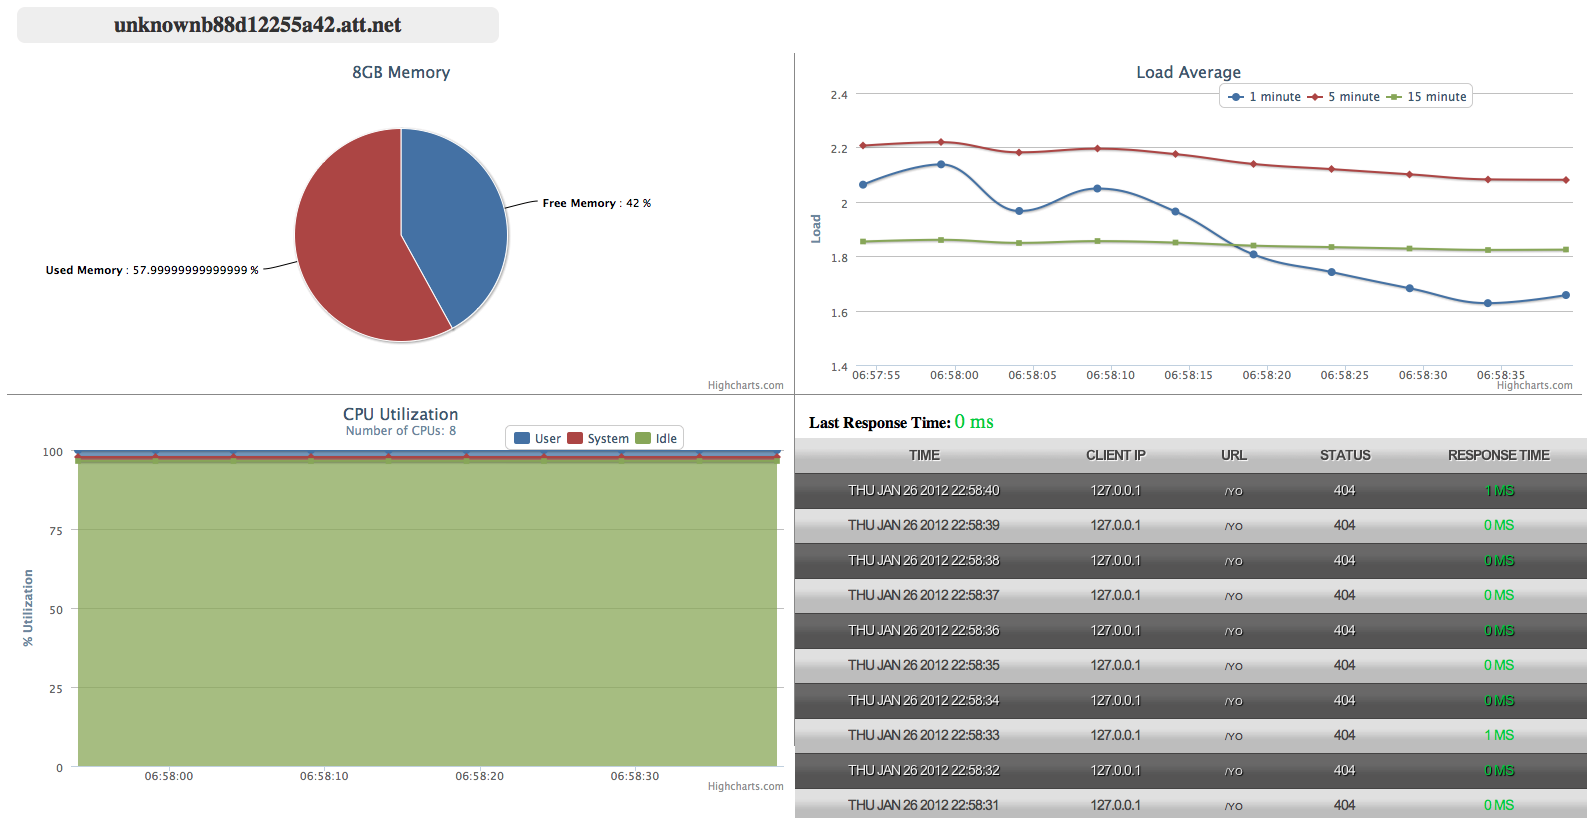This screenshot has height=818, width=1587.
Task: Click the TIME column header
Action: click(924, 455)
